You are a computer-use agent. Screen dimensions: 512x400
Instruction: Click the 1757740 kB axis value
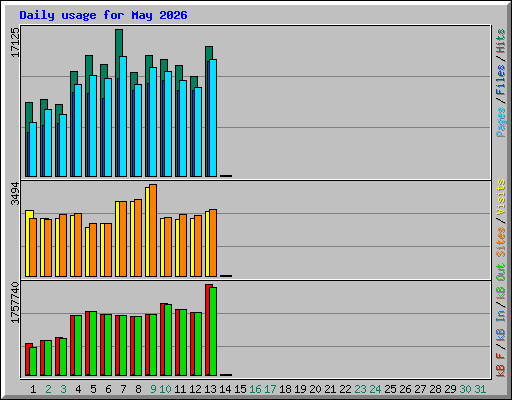[15, 302]
